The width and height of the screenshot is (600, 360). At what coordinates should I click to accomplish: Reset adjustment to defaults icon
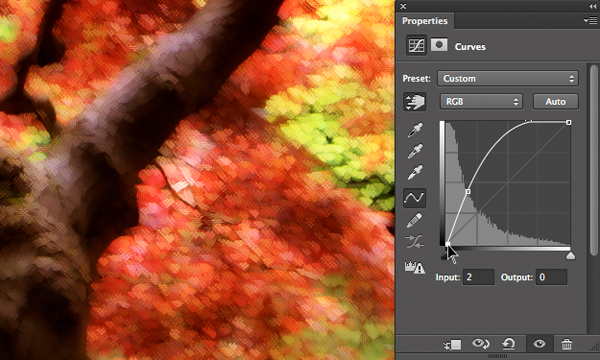click(509, 344)
